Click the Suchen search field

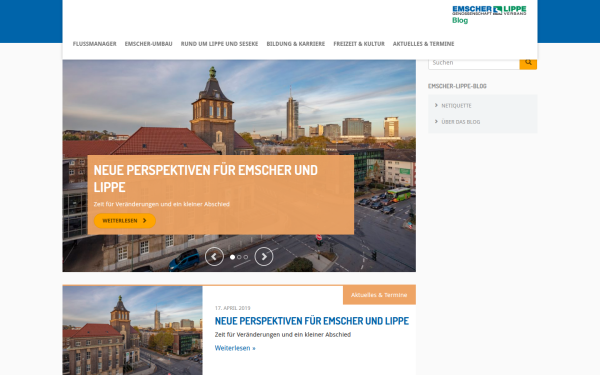tap(474, 64)
